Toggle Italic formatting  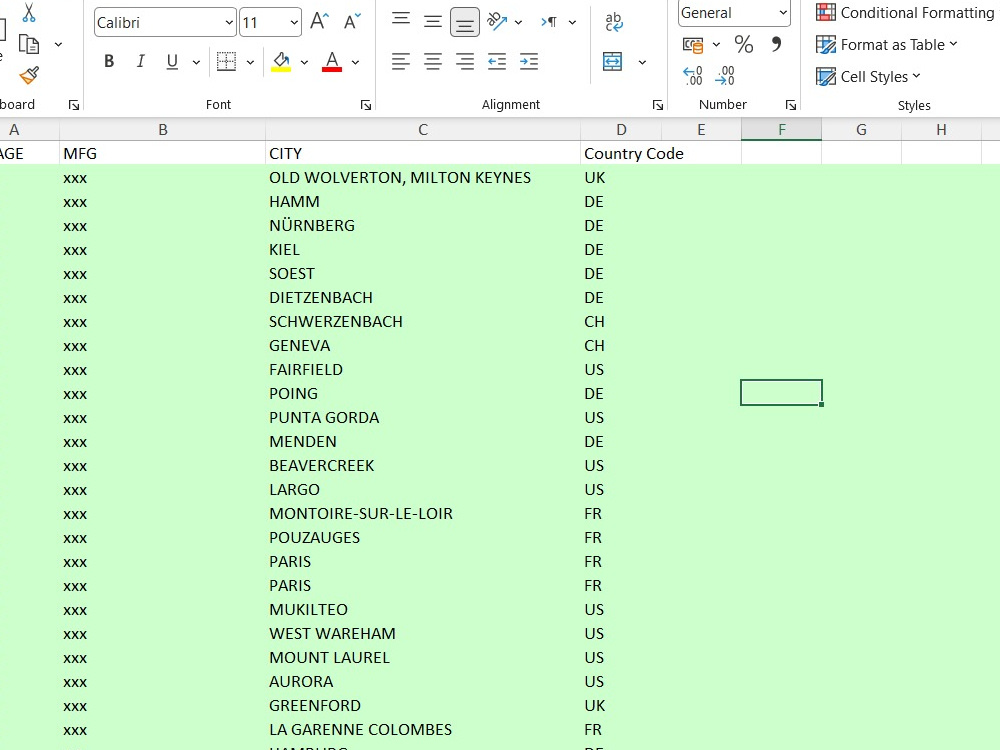(140, 61)
